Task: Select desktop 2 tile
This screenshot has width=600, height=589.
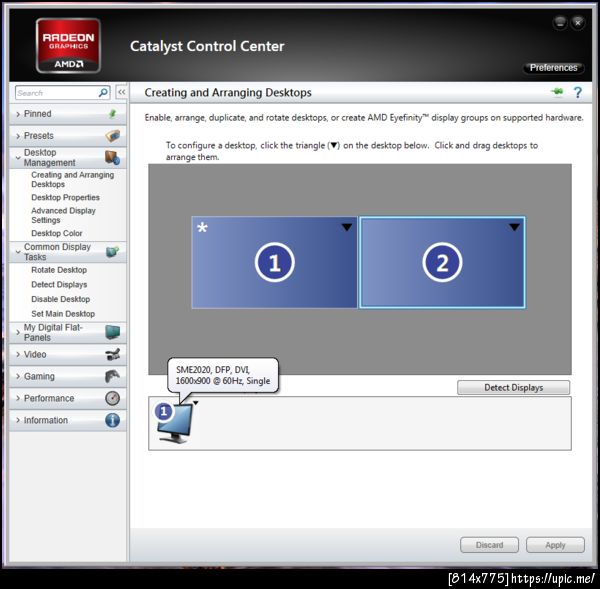Action: tap(442, 262)
